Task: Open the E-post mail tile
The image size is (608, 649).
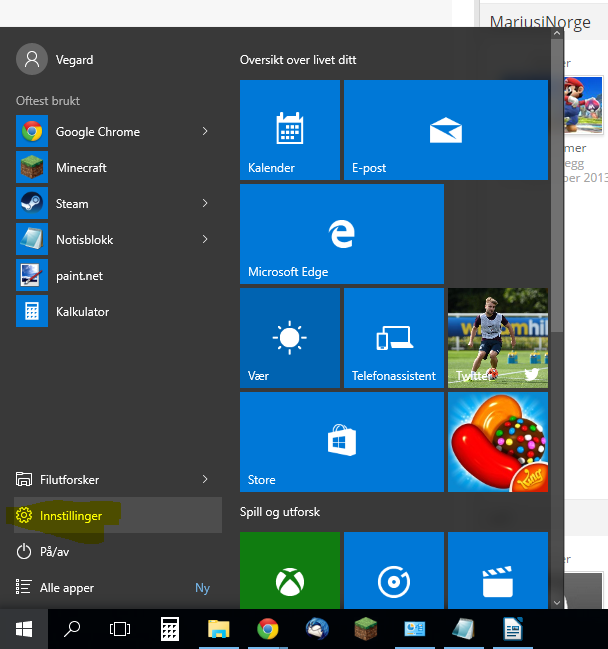Action: (x=446, y=130)
